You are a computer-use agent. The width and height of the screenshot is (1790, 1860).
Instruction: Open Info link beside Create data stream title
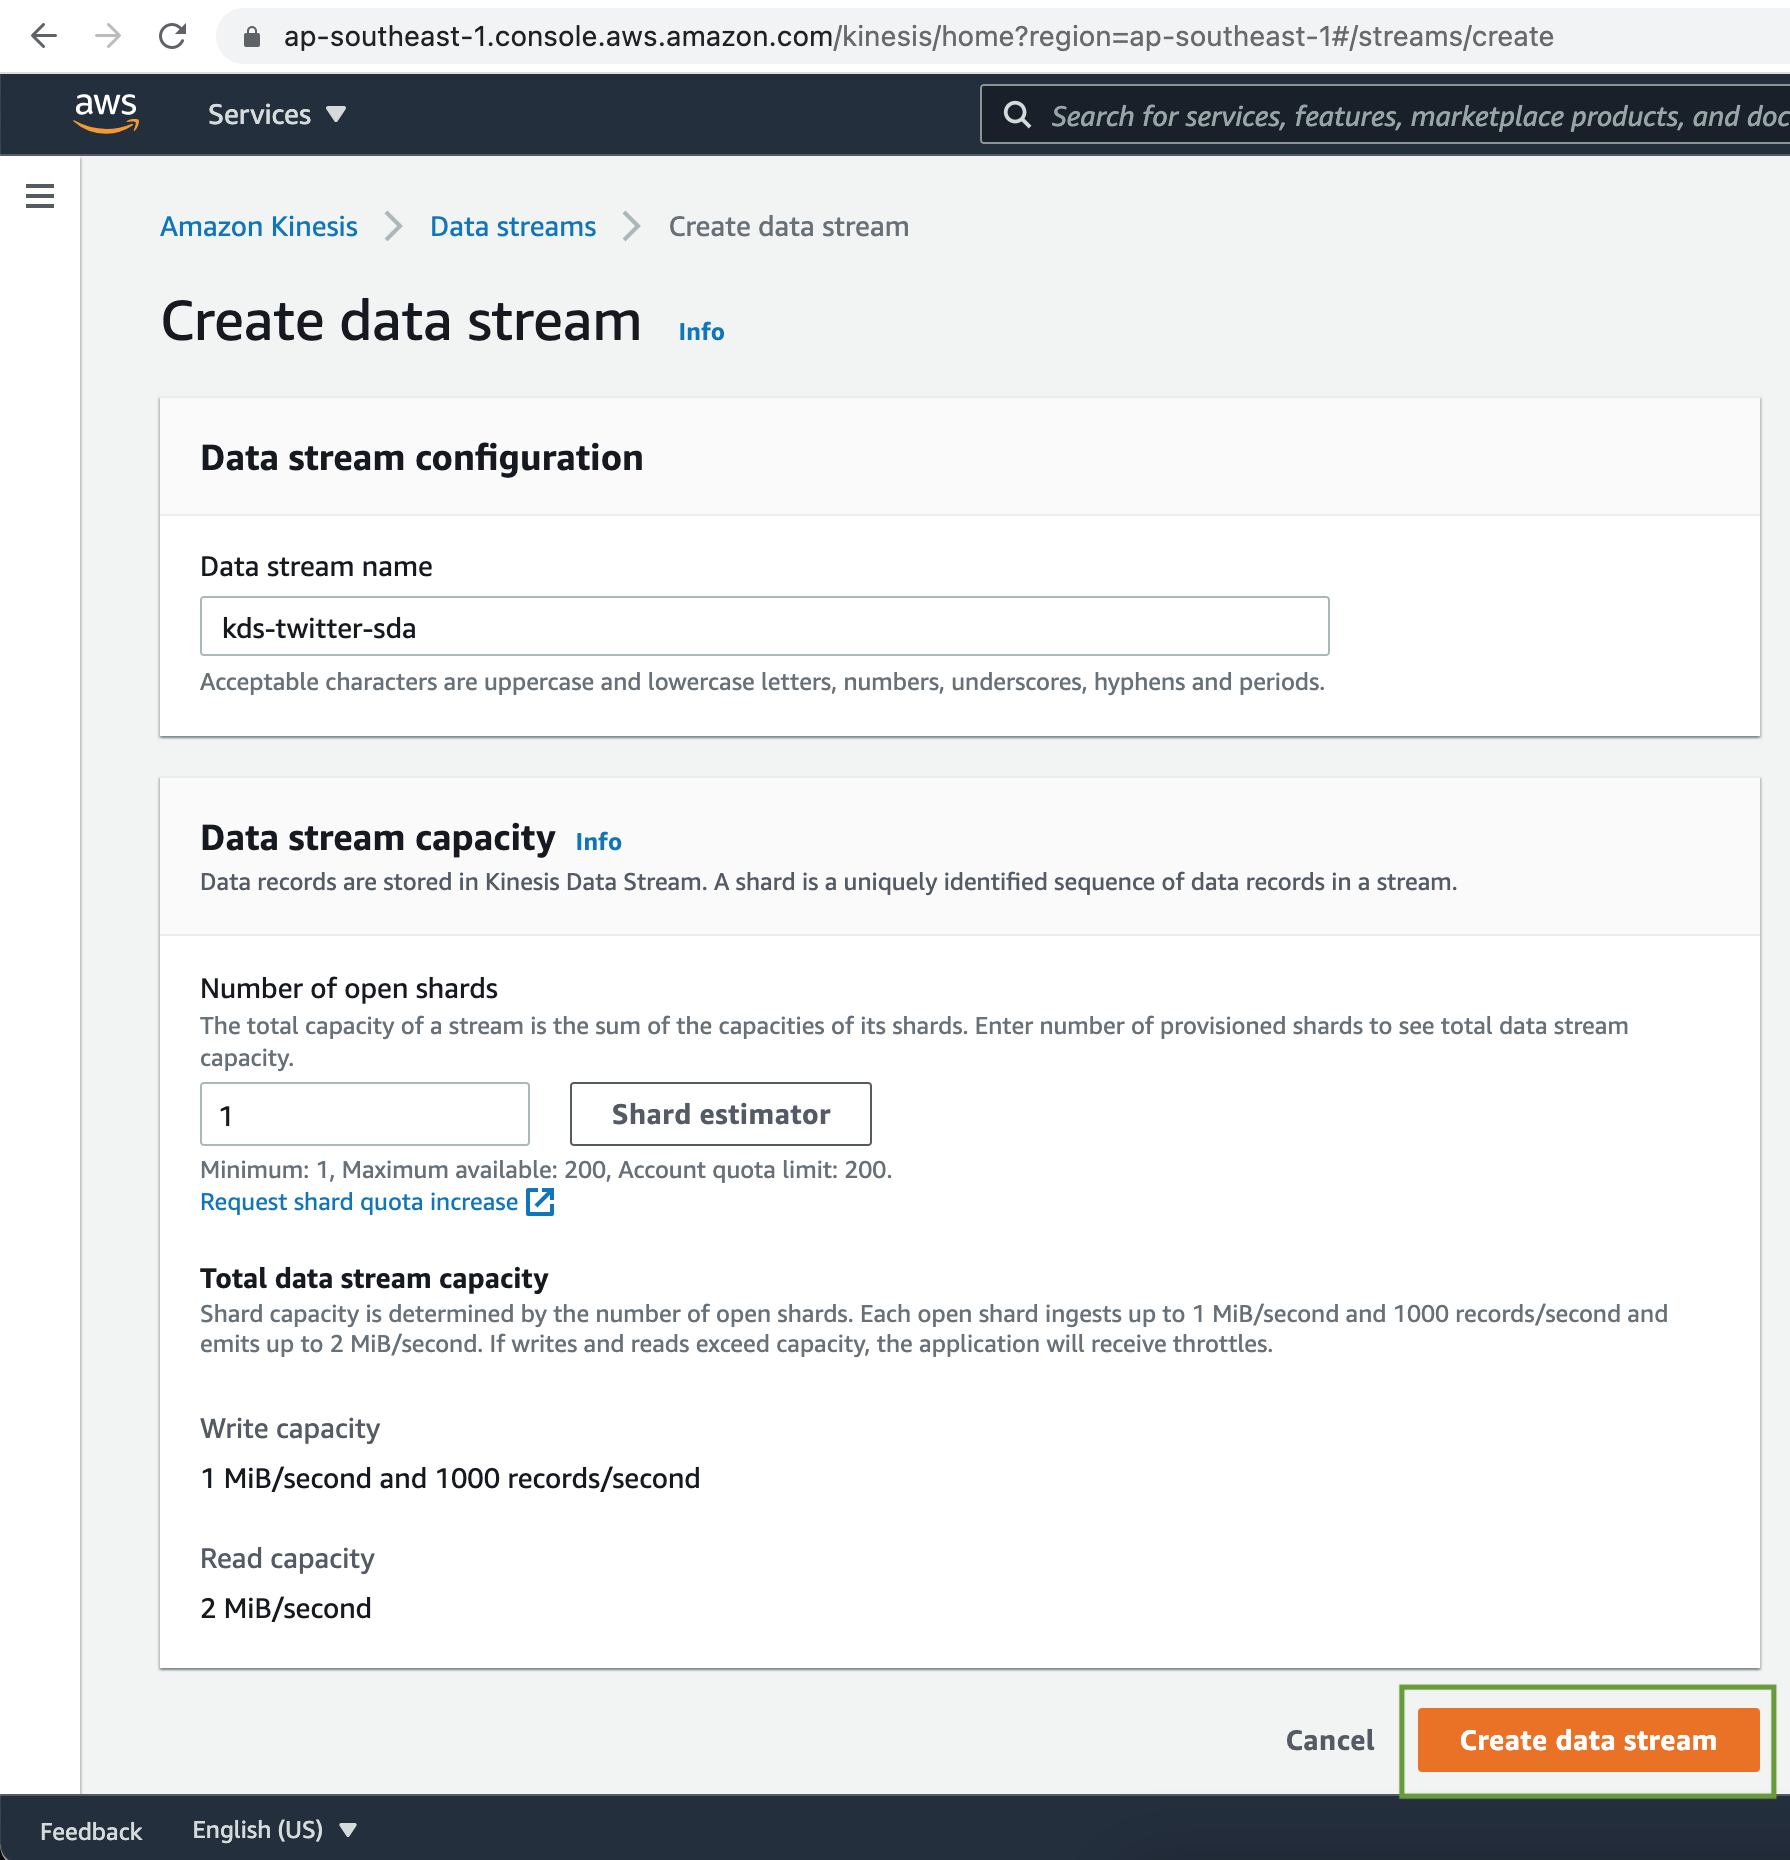701,332
